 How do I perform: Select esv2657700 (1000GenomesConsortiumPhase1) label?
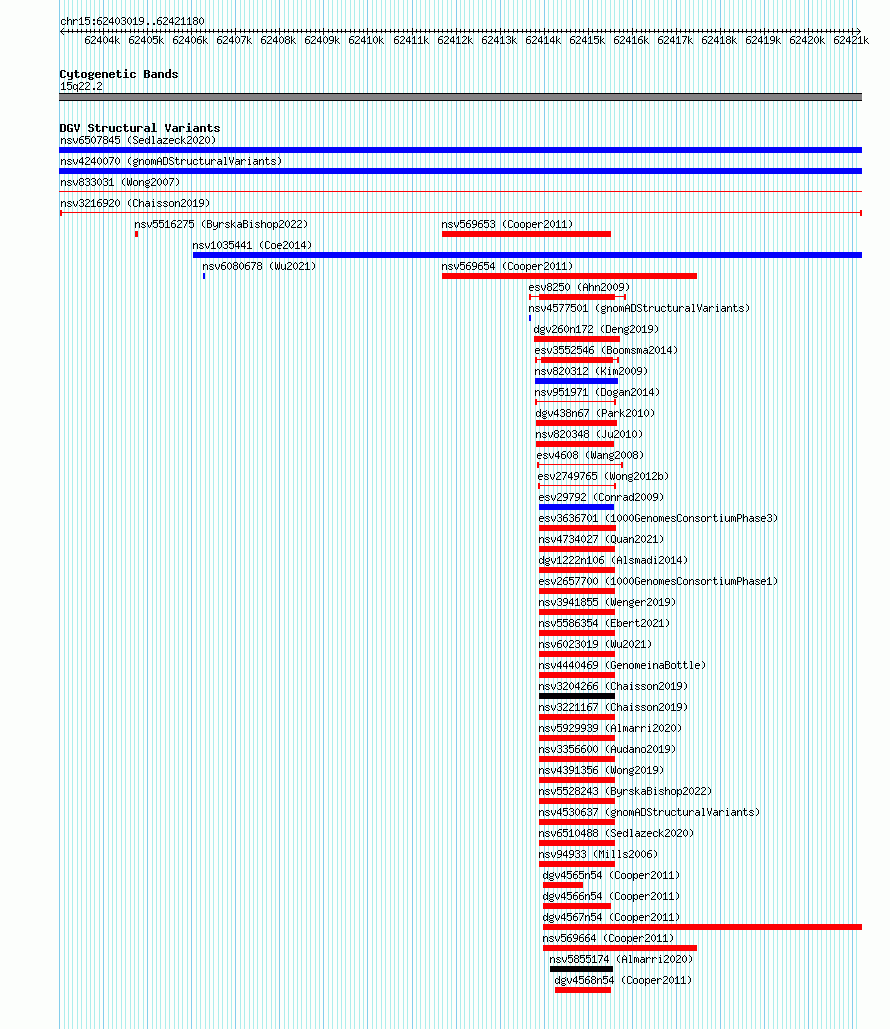658,581
